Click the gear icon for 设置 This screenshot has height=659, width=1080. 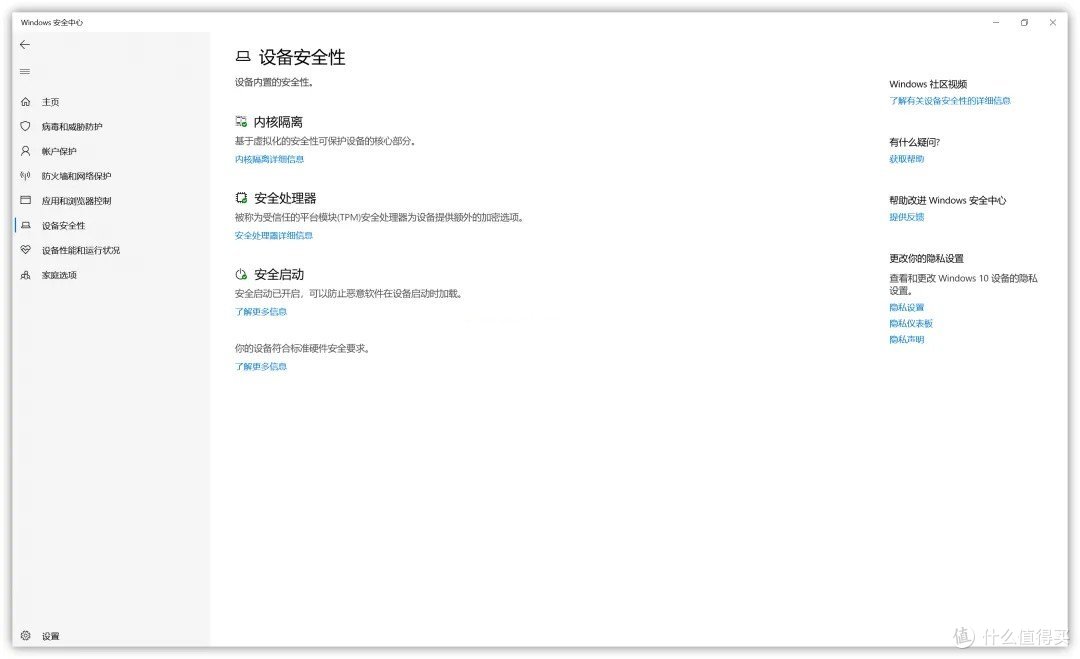25,636
